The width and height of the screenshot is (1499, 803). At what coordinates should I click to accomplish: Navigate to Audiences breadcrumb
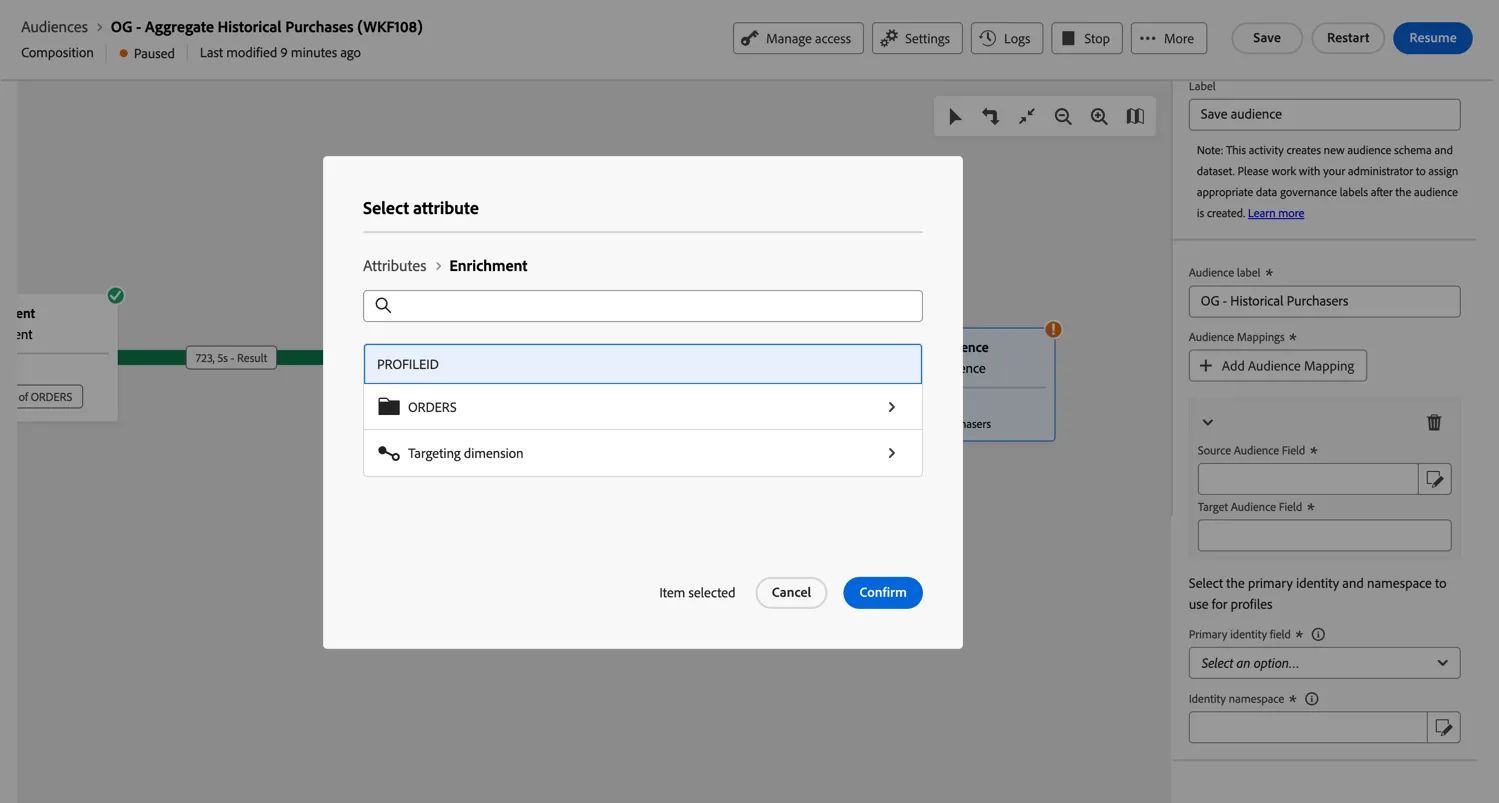pyautogui.click(x=54, y=27)
